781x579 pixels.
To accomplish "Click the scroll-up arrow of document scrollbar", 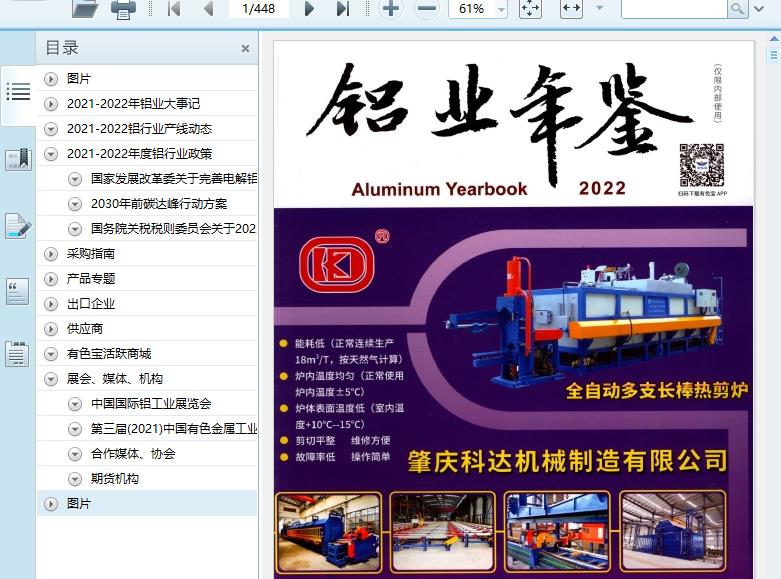I will click(774, 38).
